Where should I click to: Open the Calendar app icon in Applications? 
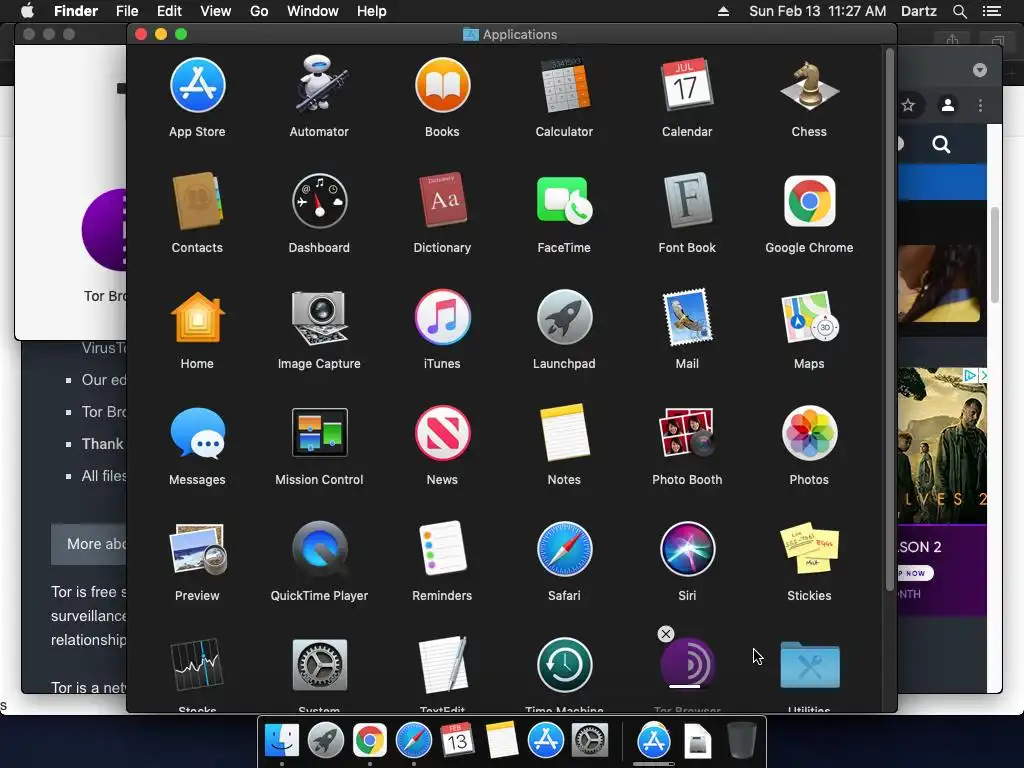tap(687, 85)
